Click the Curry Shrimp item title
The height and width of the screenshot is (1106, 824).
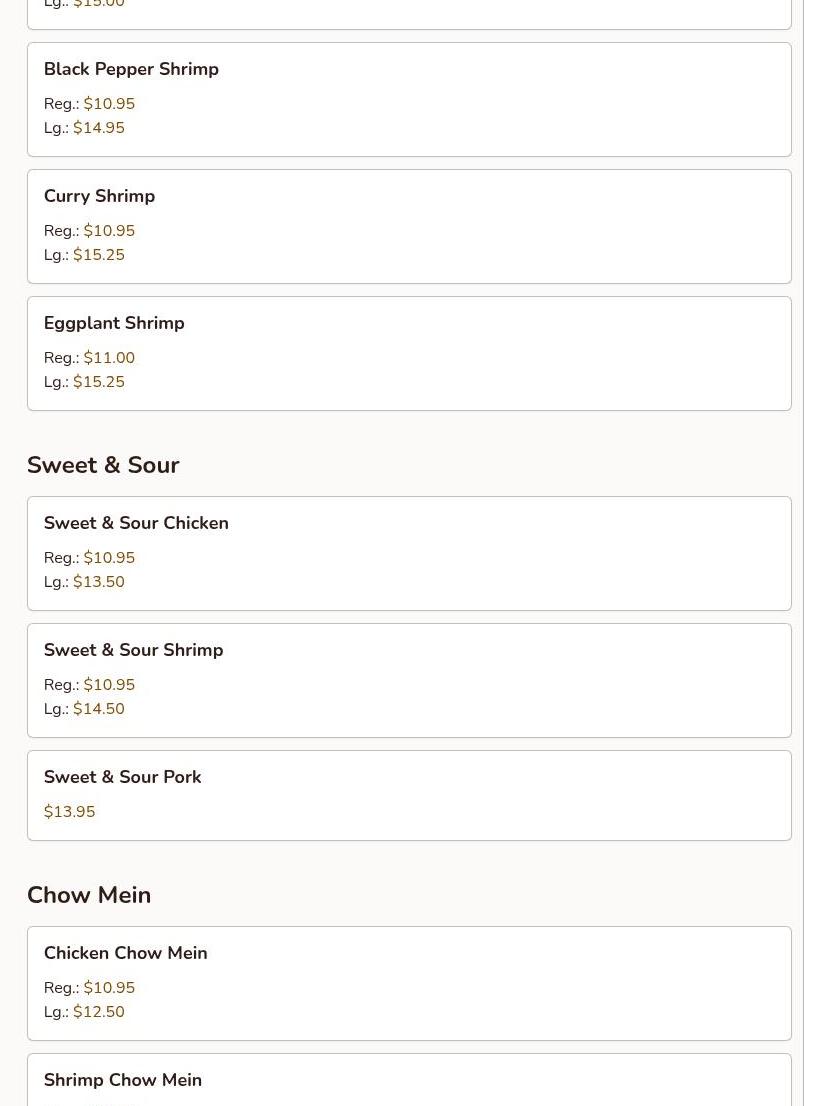99,196
